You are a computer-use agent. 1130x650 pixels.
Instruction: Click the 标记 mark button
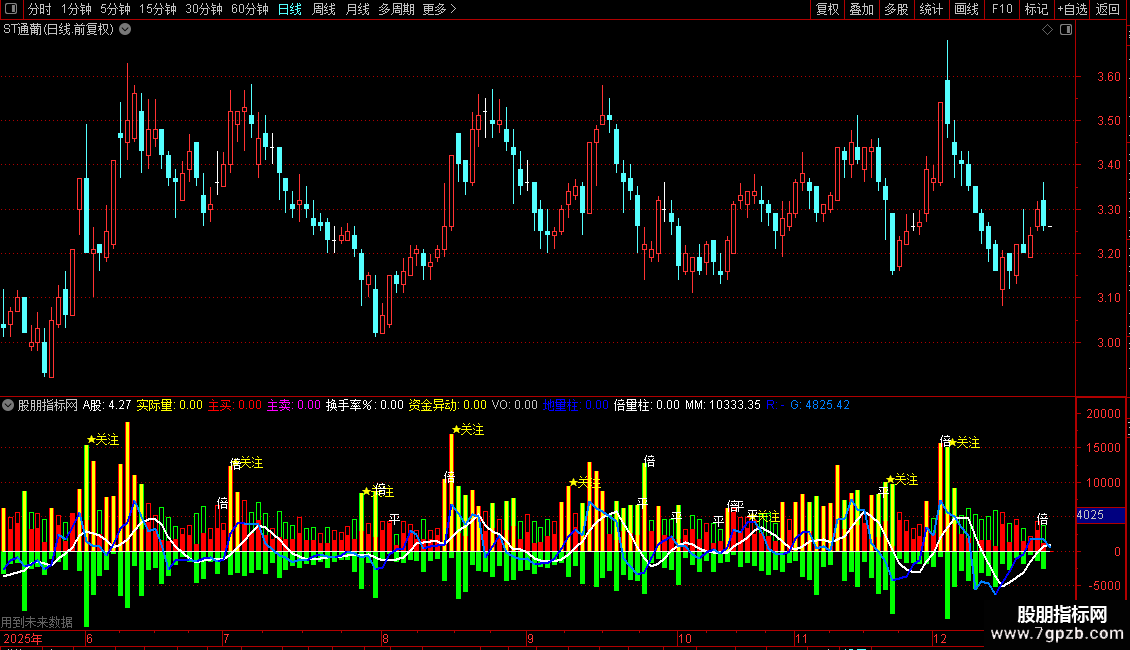[1036, 9]
